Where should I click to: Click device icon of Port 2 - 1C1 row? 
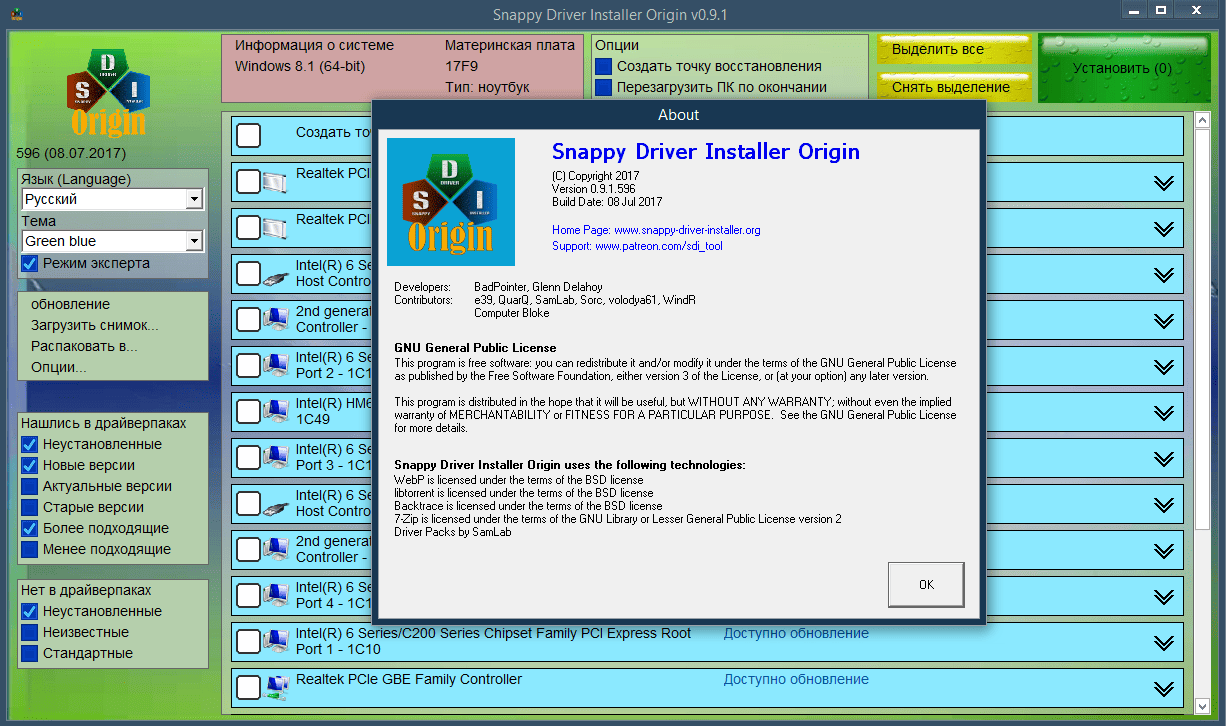274,366
